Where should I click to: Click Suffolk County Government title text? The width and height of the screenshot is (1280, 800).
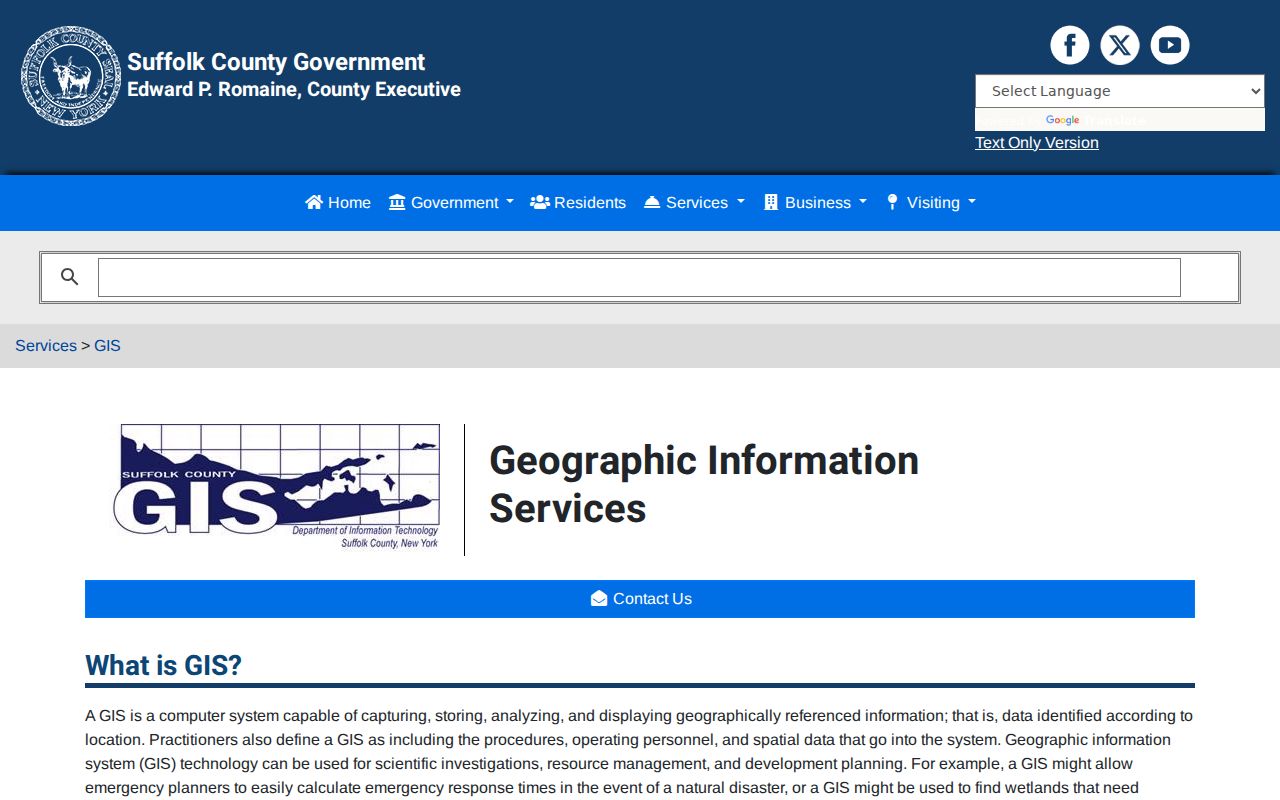(276, 62)
